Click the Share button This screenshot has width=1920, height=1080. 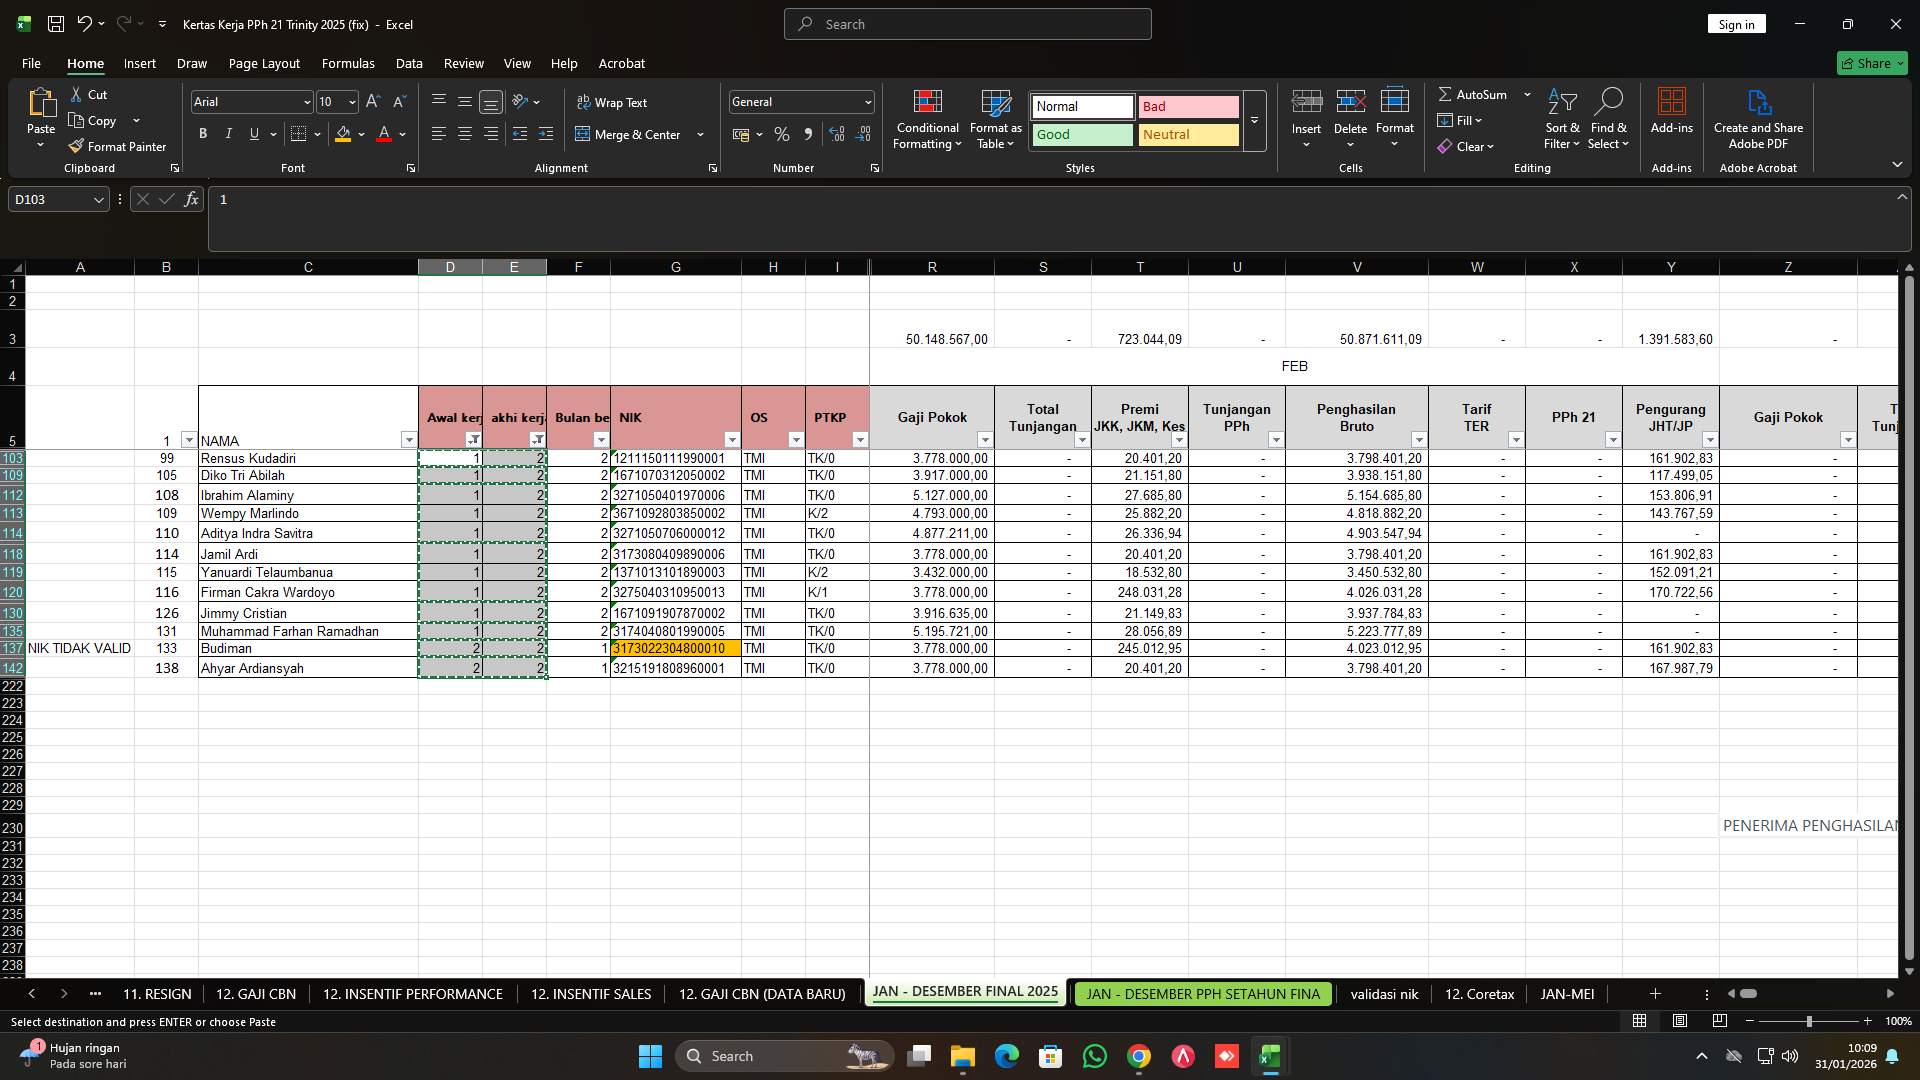click(x=1872, y=63)
